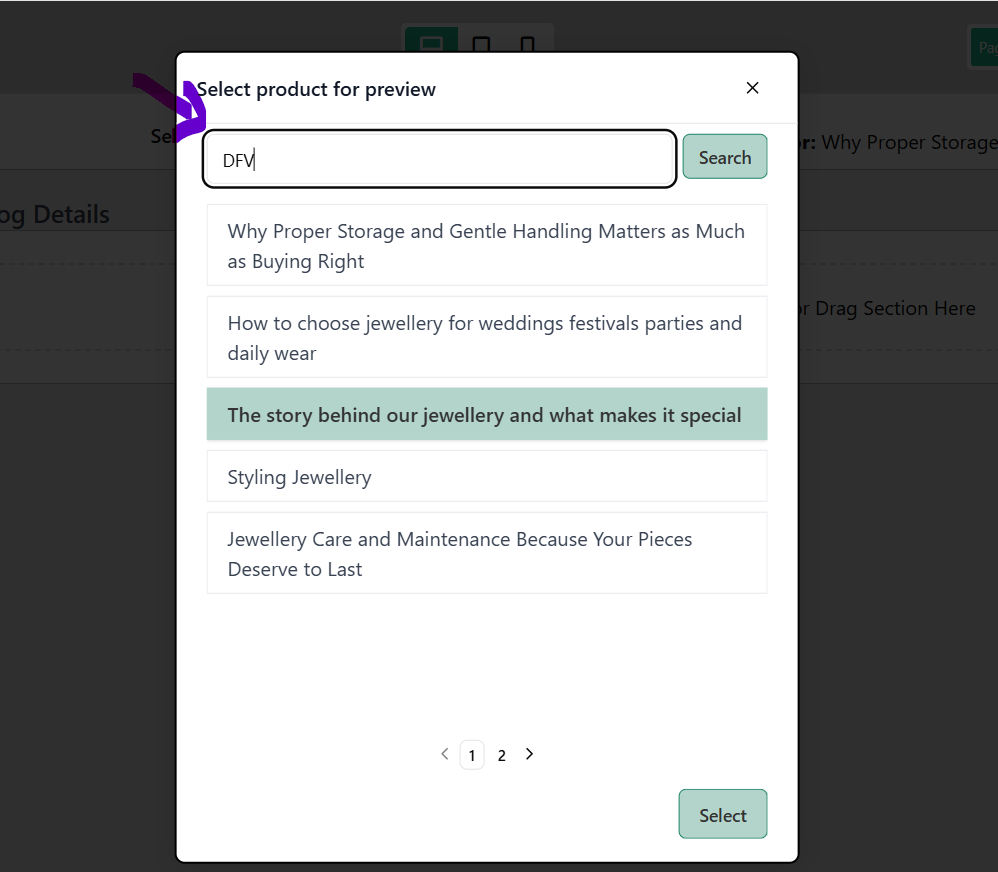Open page 1 of results
Screen dimensions: 998x872
472,756
